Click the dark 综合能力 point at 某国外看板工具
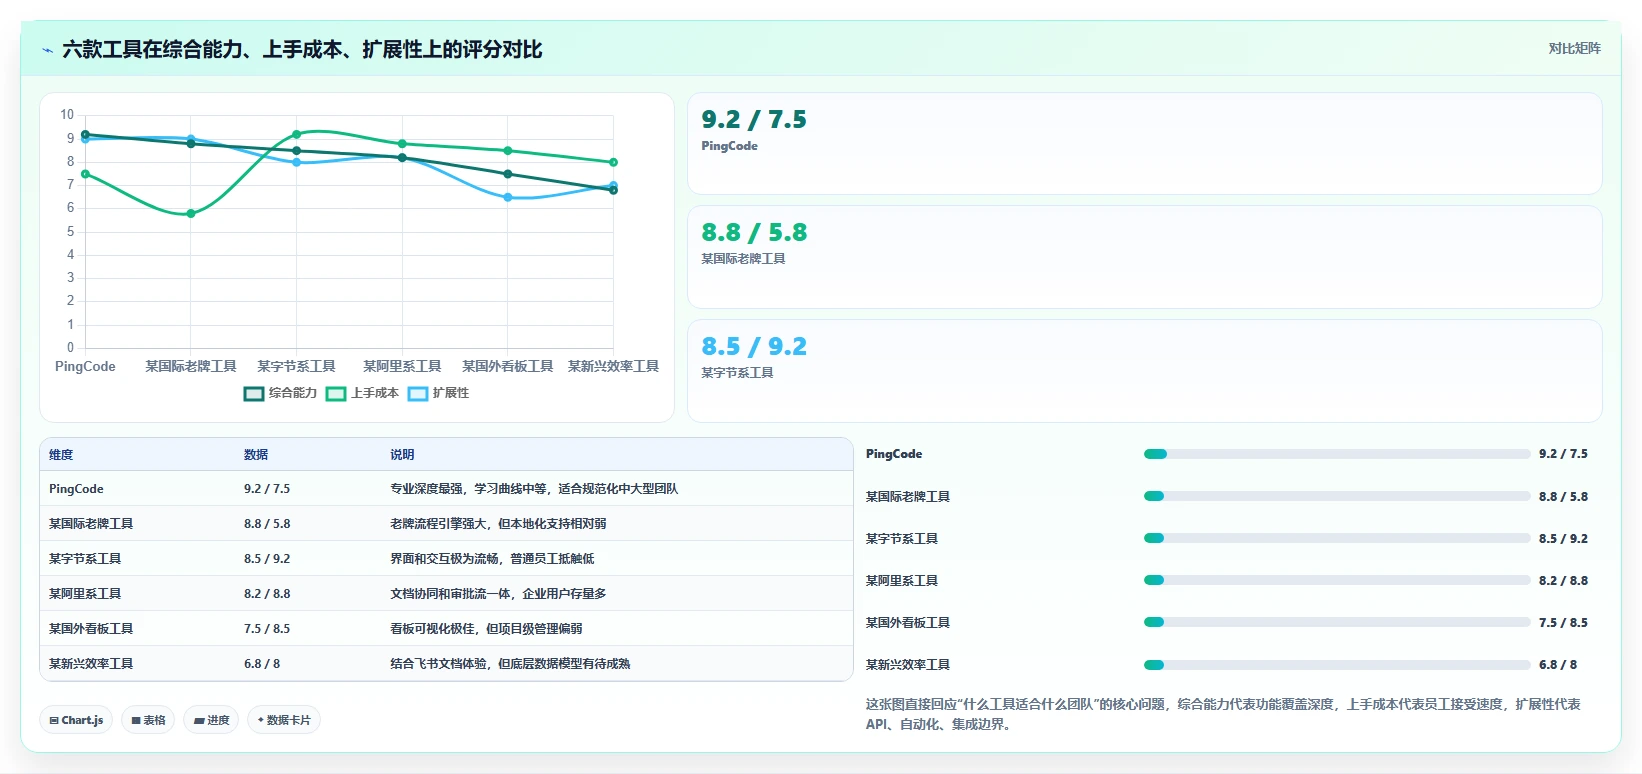This screenshot has width=1642, height=774. [508, 174]
